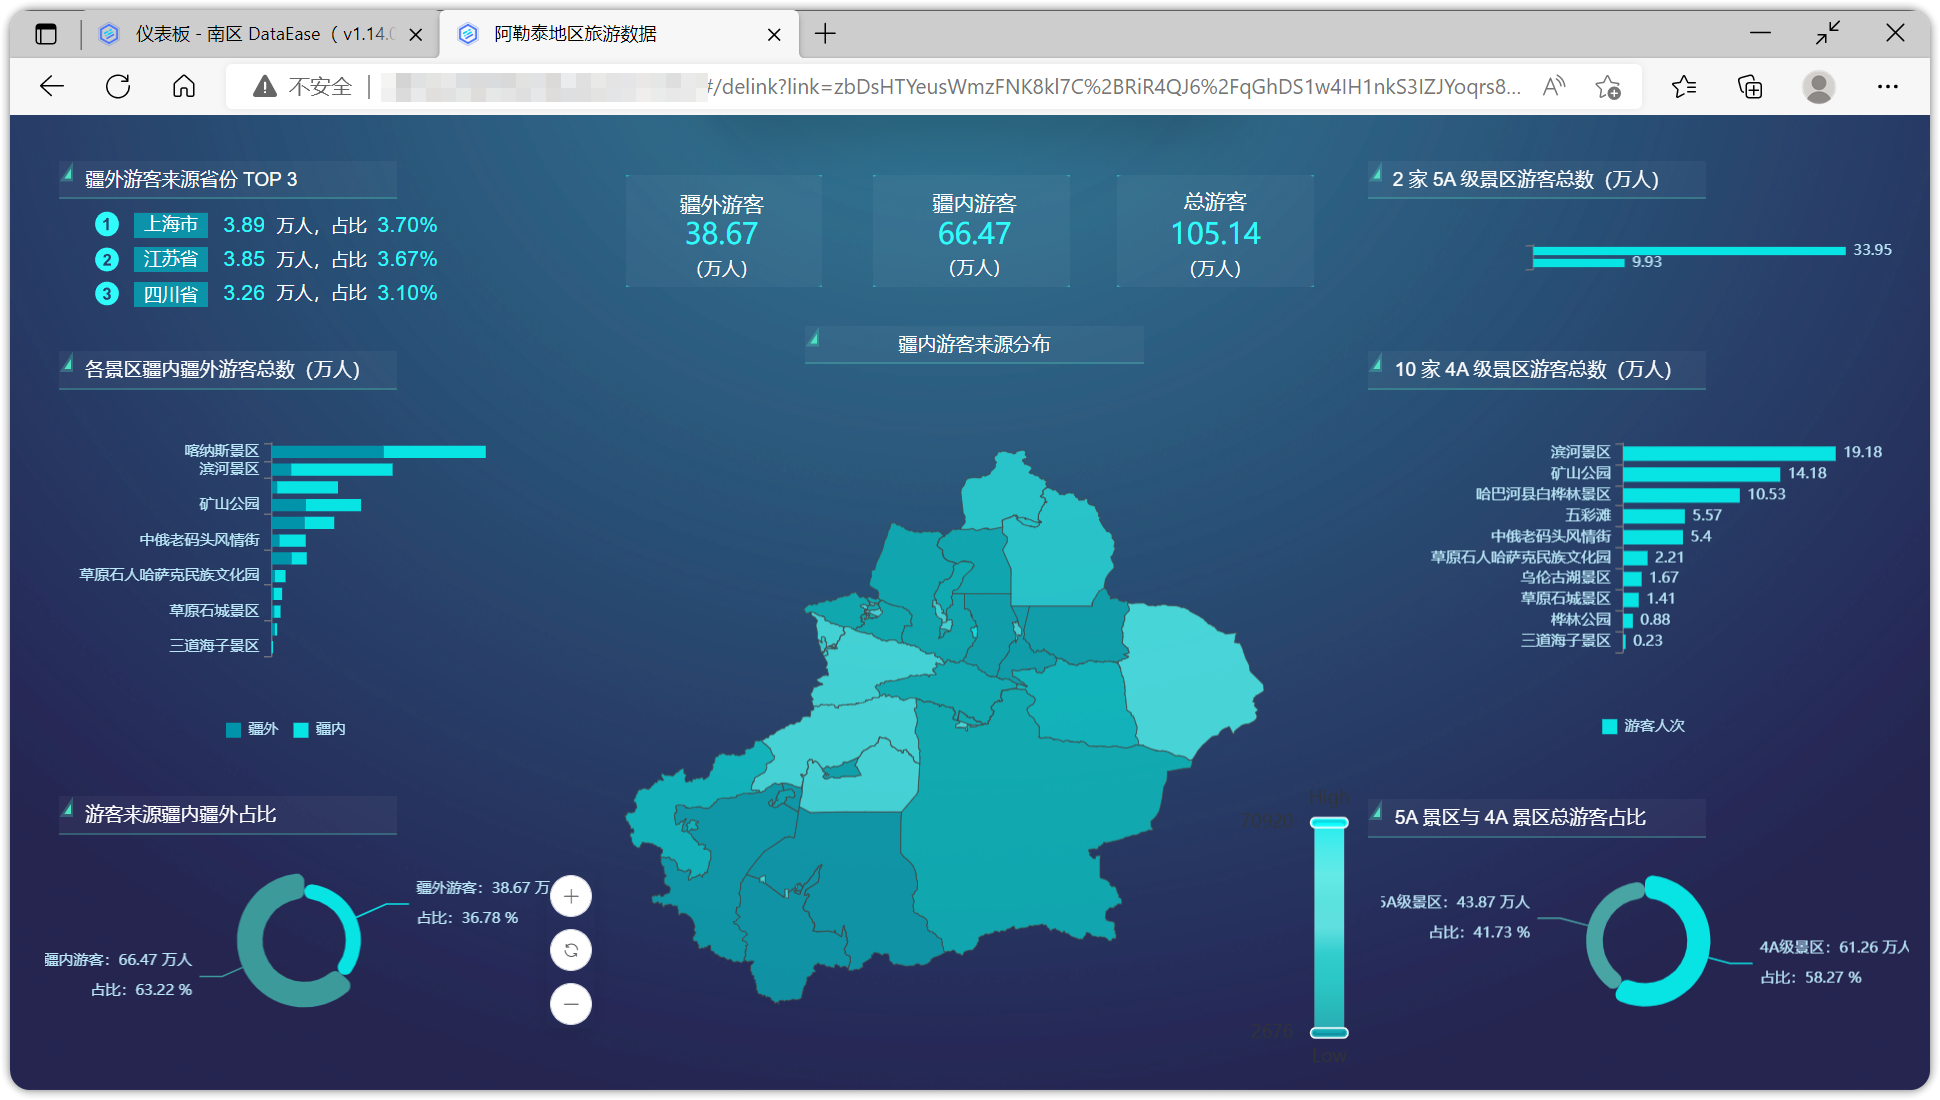Image resolution: width=1940 pixels, height=1100 pixels.
Task: Click the browser back arrow
Action: point(52,87)
